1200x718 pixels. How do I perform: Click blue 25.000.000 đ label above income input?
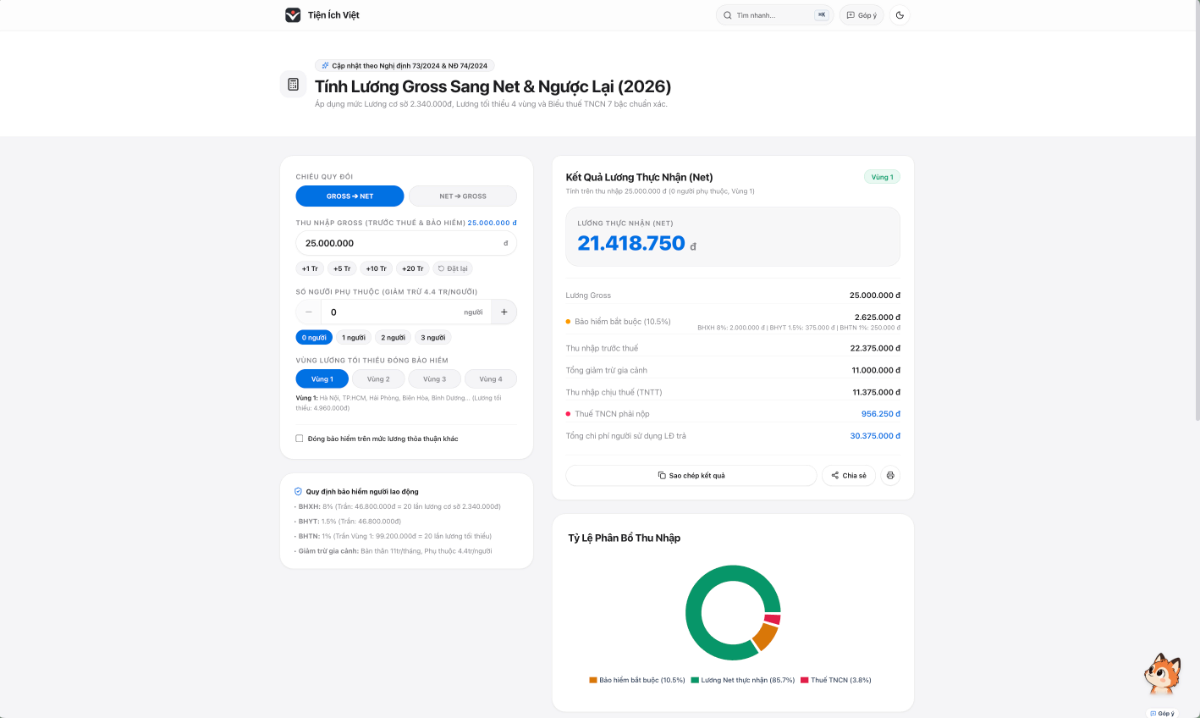[492, 222]
